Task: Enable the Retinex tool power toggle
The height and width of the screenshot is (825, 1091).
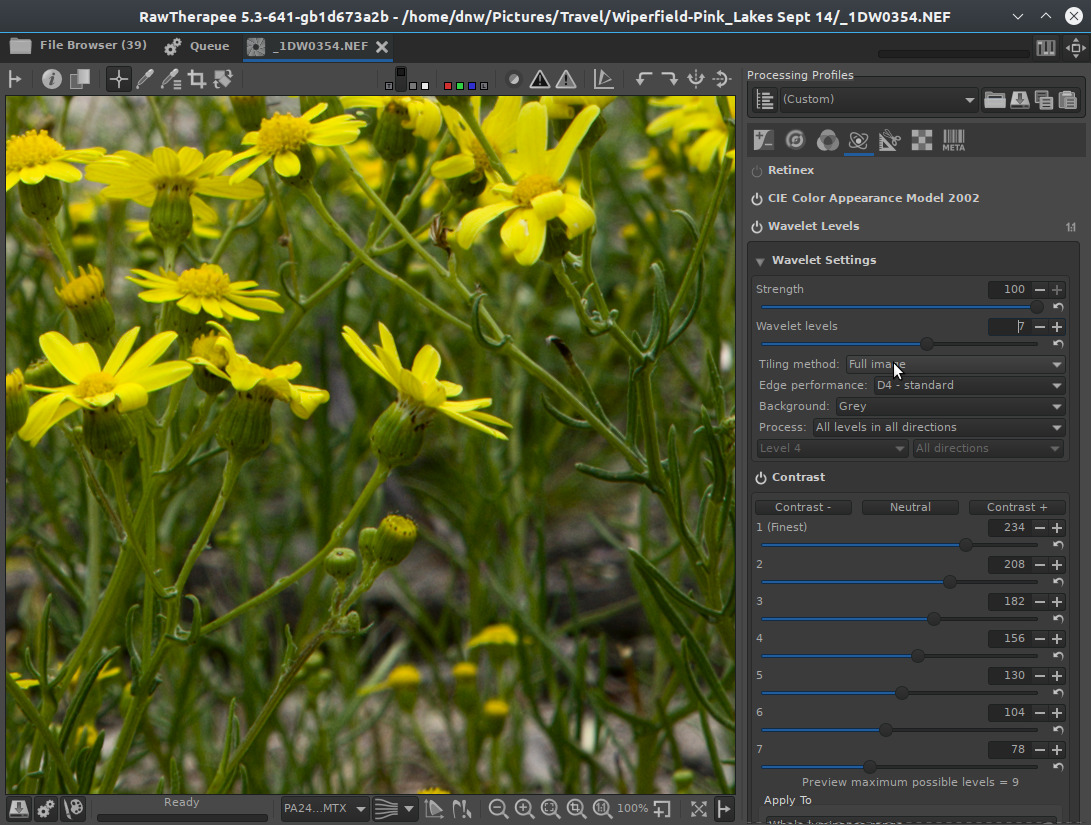Action: (x=757, y=171)
